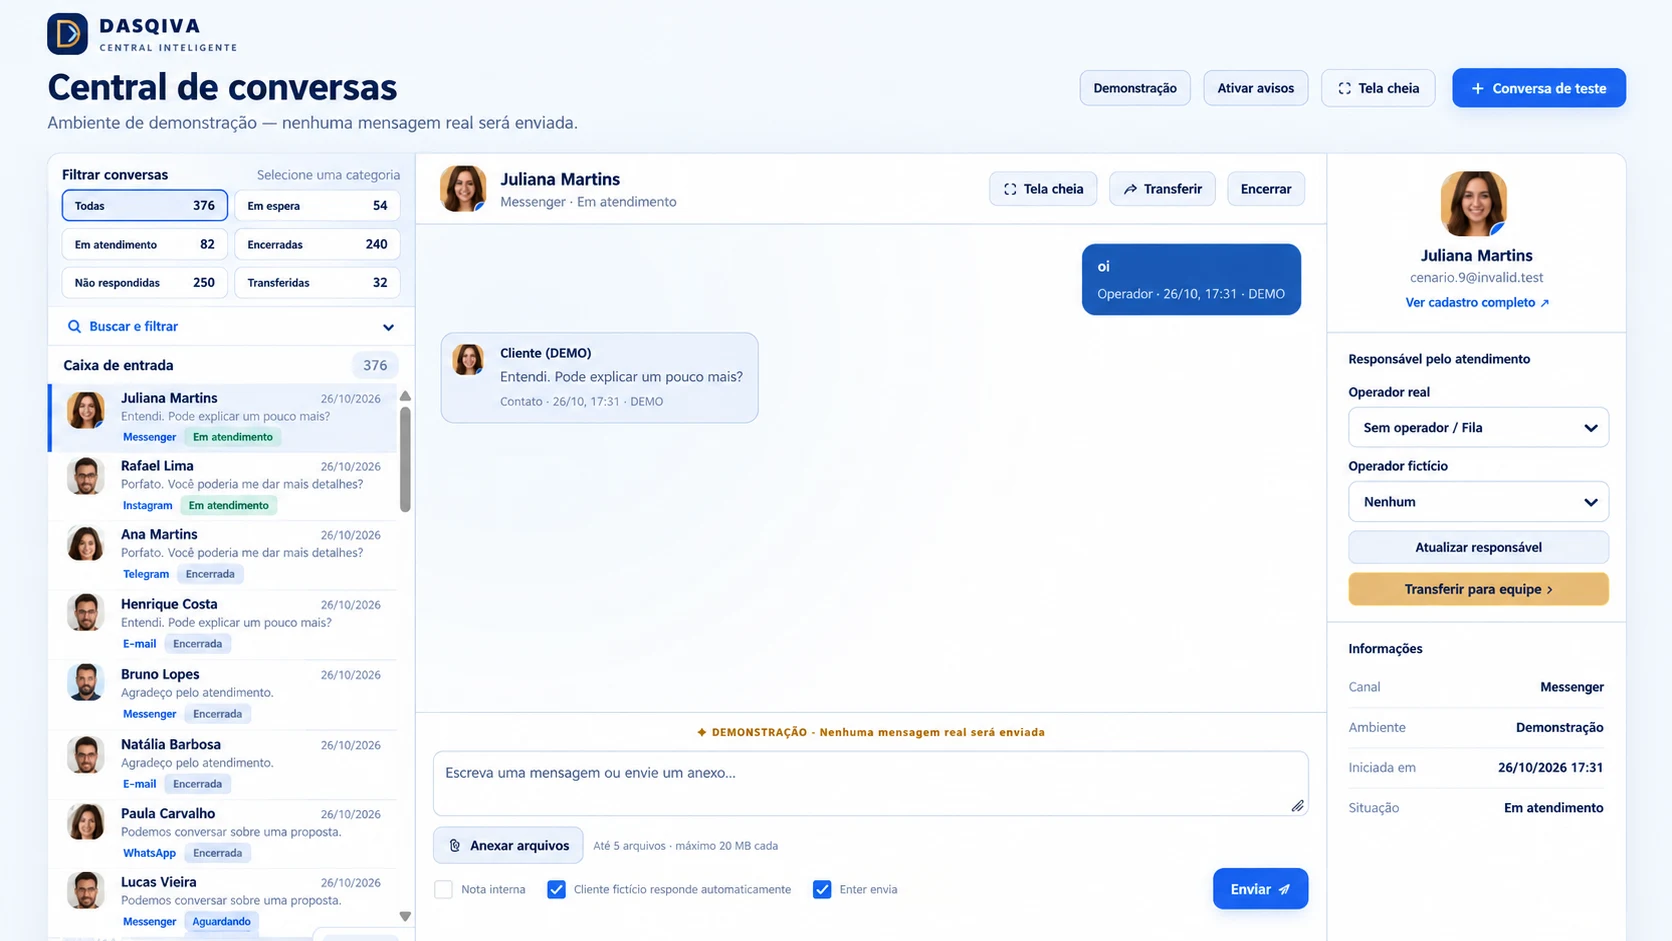Image resolution: width=1672 pixels, height=941 pixels.
Task: Click the paperclip icon on Anexar arquivos
Action: tap(455, 846)
